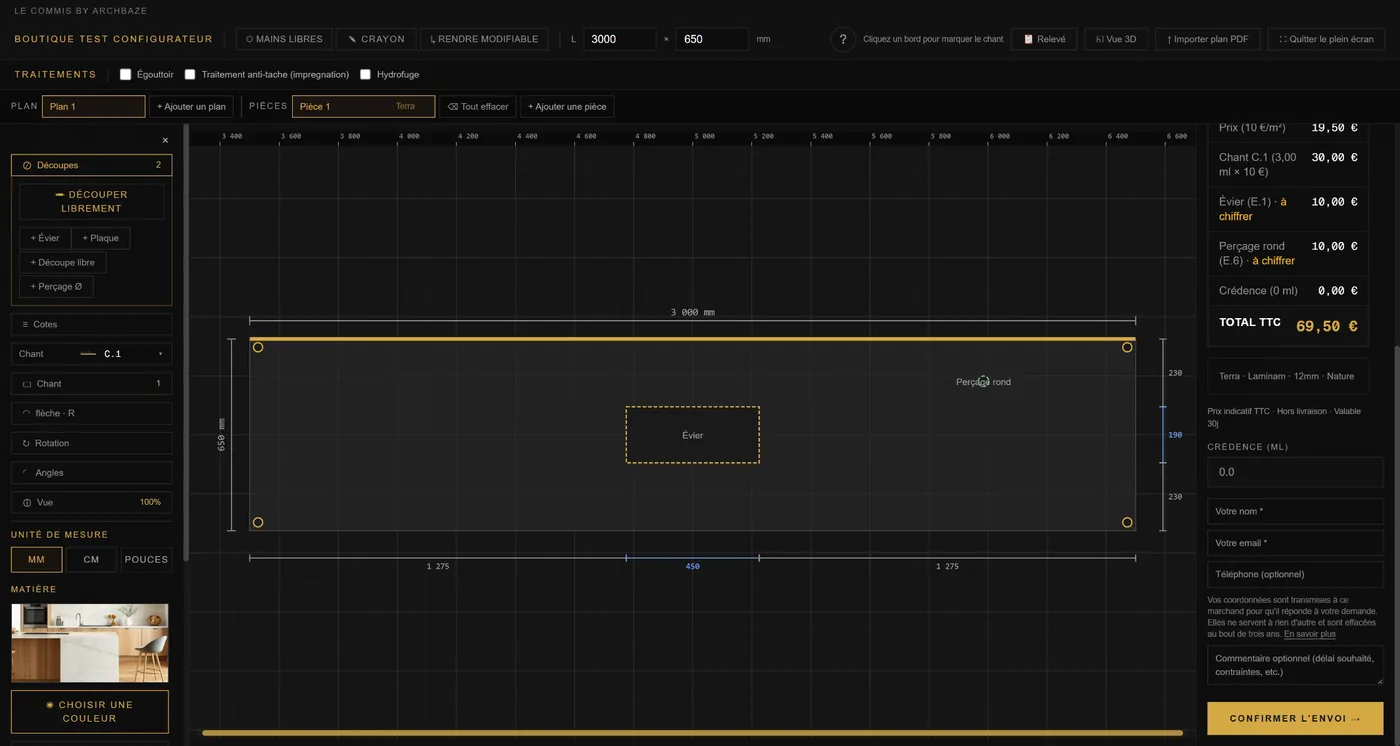Screen dimensions: 1400x746
Task: Select Pièce 1 Terra tab
Action: coord(364,106)
